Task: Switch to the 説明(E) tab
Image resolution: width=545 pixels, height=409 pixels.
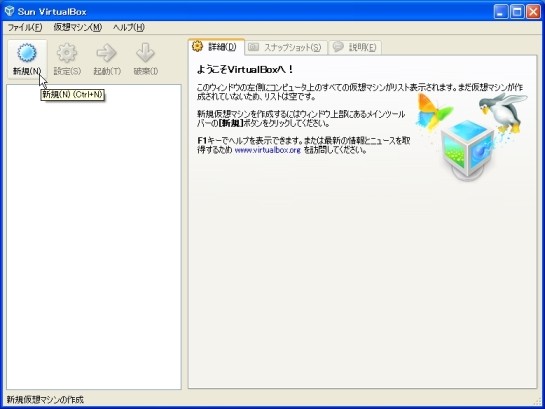Action: (355, 48)
